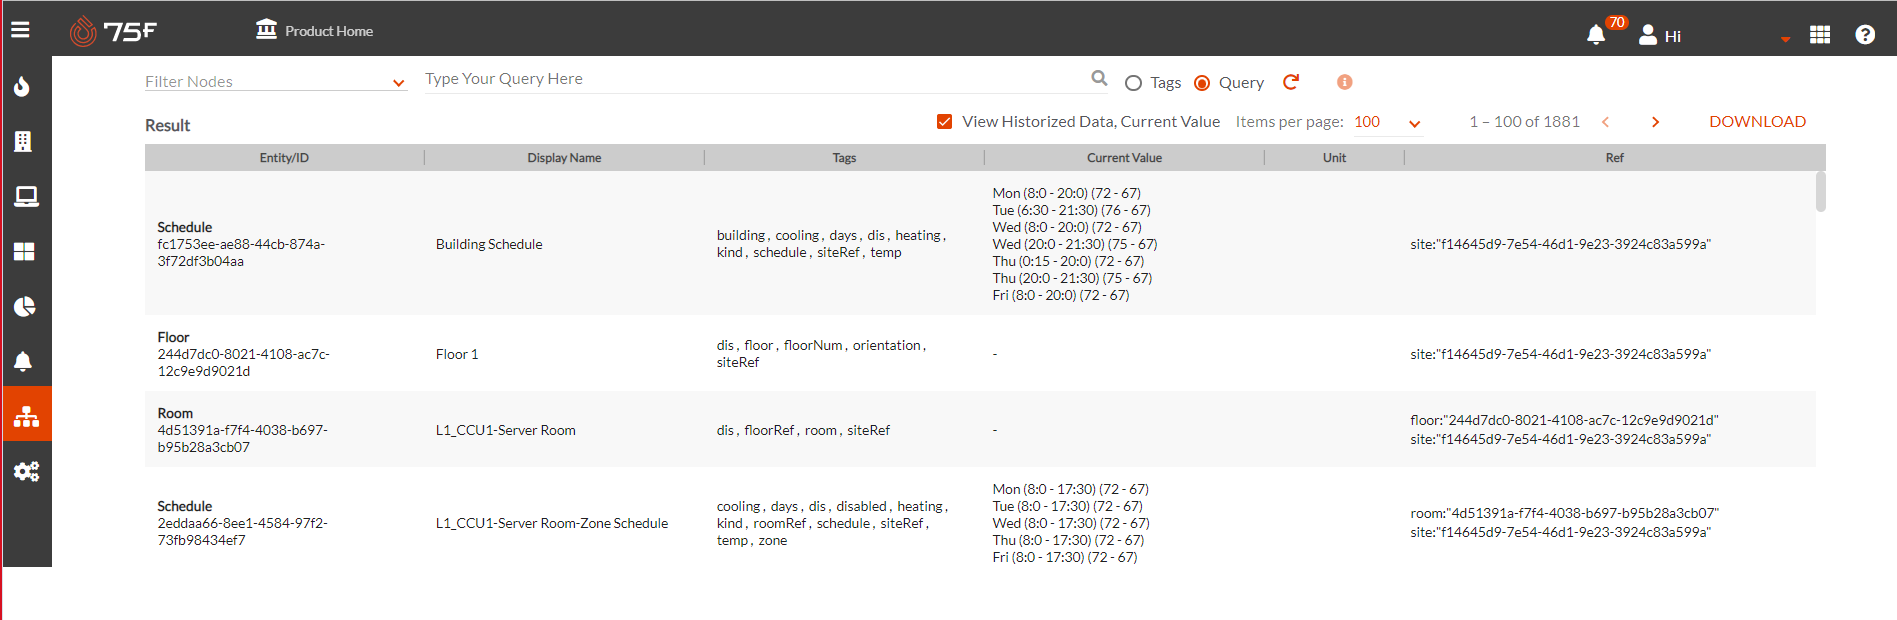1897x620 pixels.
Task: Open the pie chart analytics icon
Action: pyautogui.click(x=25, y=306)
